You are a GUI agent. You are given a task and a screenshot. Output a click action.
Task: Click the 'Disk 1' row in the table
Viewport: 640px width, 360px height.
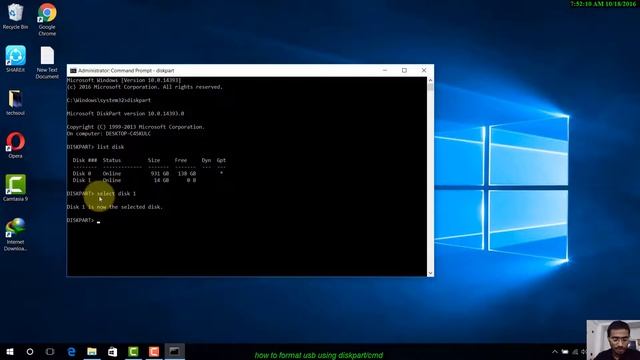point(134,180)
